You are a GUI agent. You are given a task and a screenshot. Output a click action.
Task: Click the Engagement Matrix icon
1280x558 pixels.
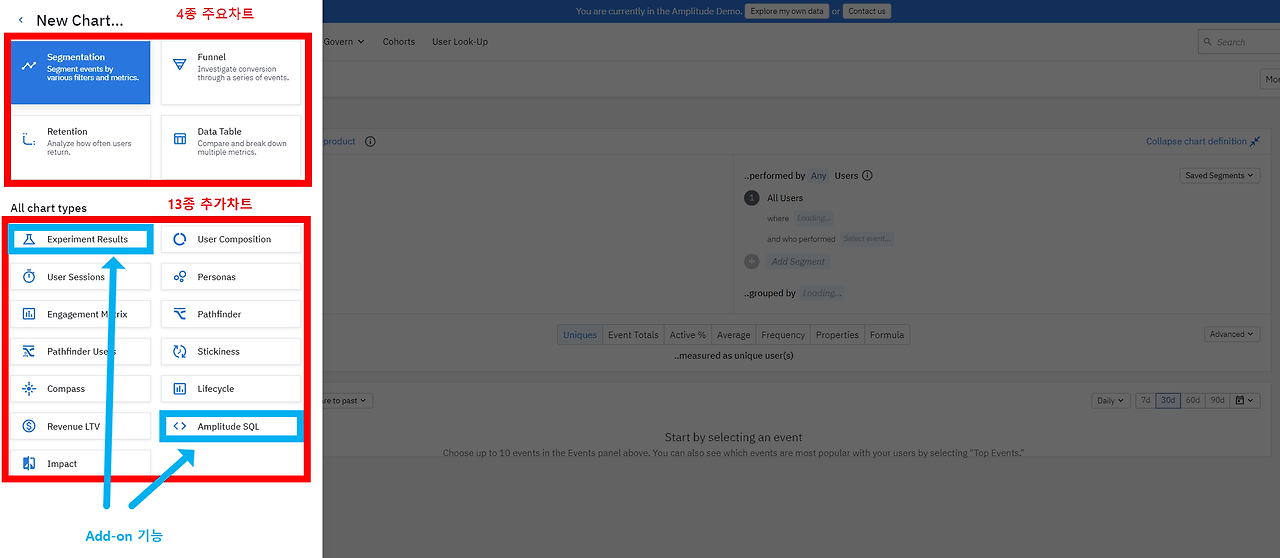coord(29,314)
